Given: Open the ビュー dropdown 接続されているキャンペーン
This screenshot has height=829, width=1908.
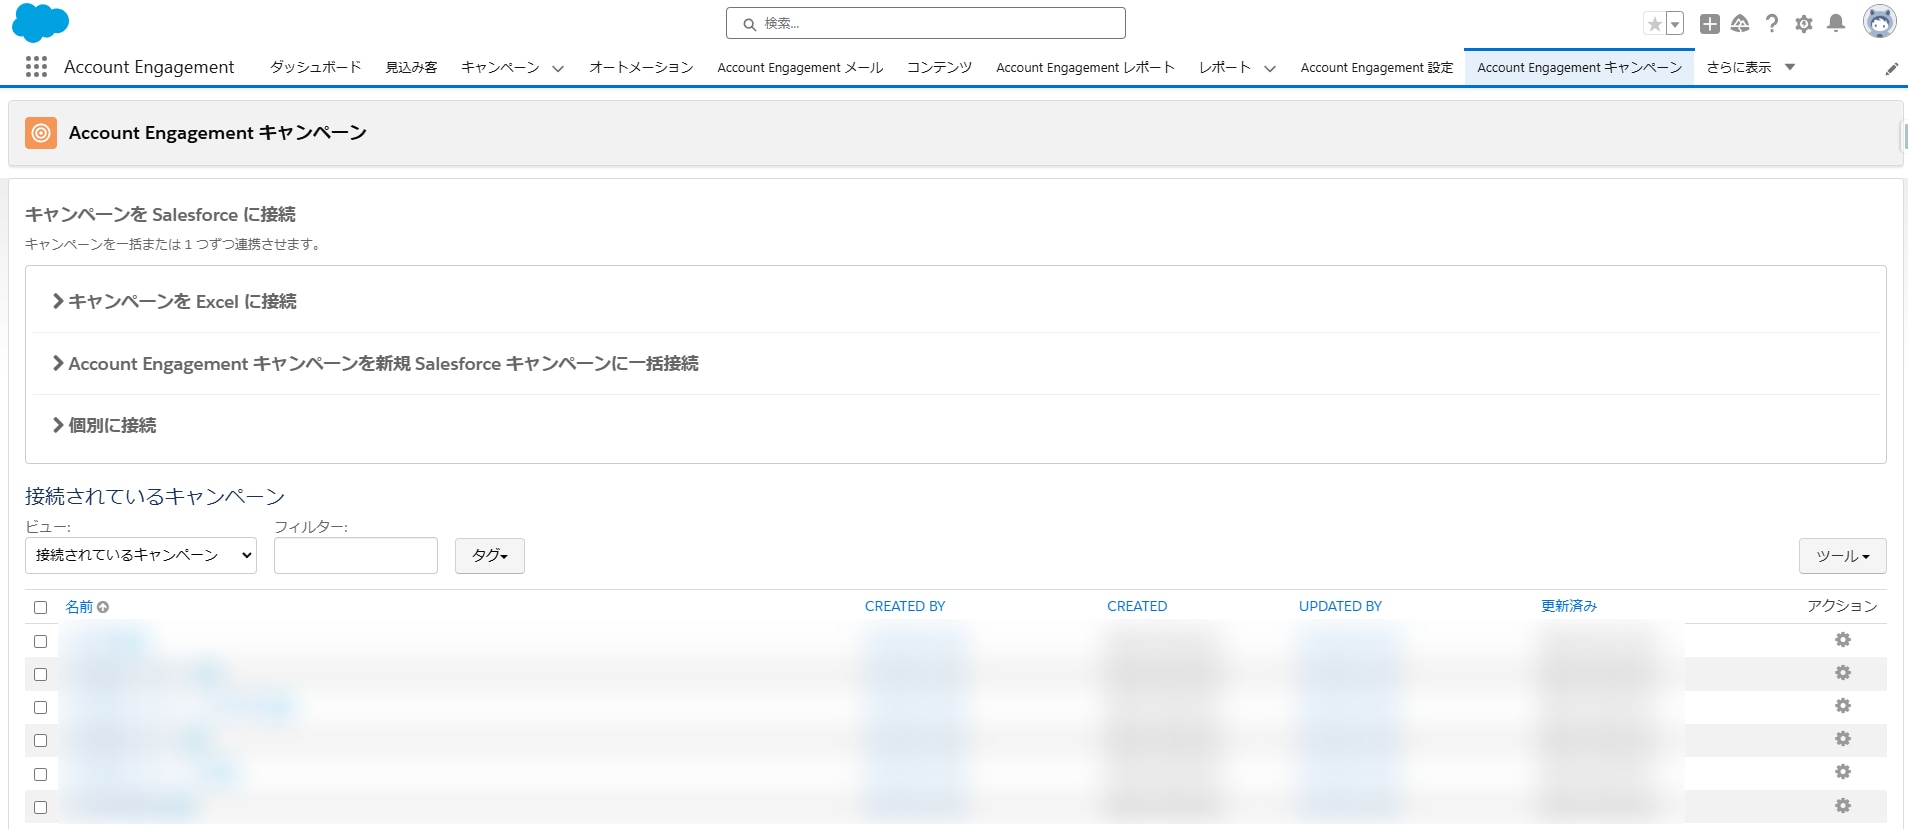Looking at the screenshot, I should pyautogui.click(x=141, y=555).
